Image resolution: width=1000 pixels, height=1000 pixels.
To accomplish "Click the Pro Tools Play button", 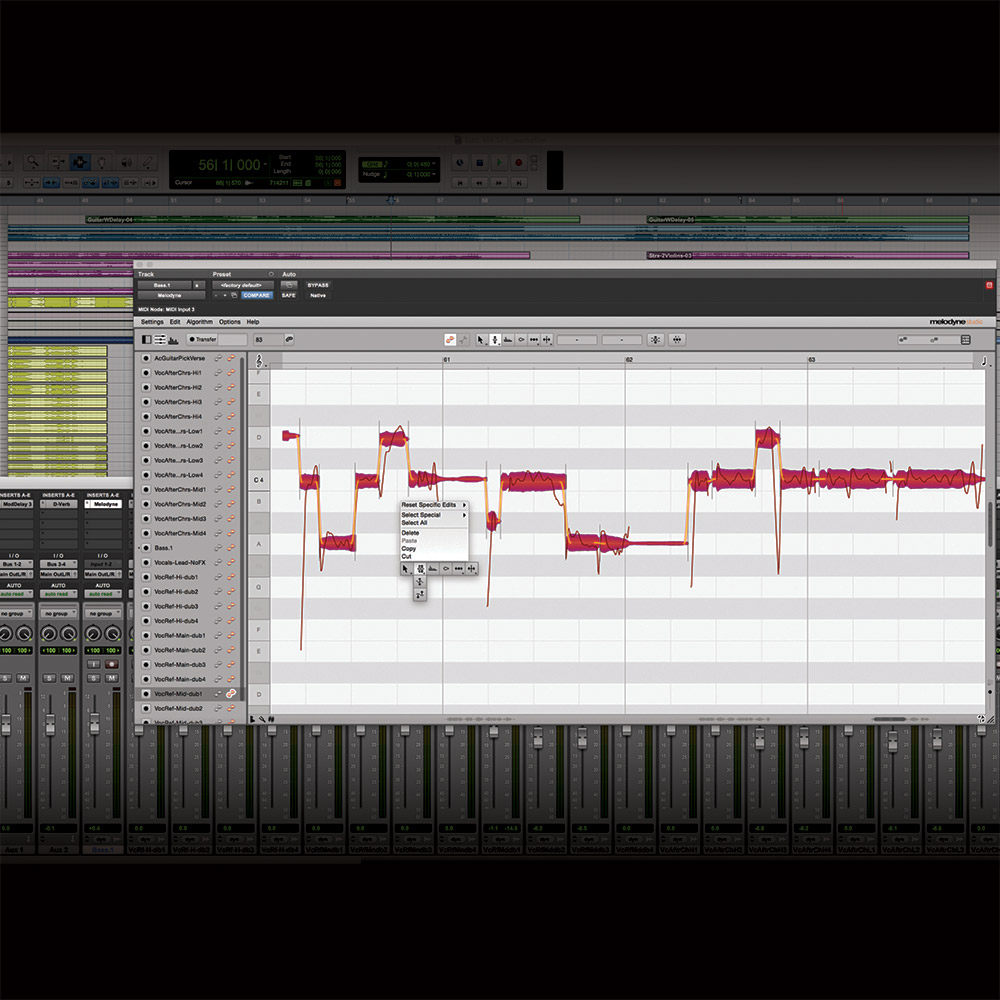I will (499, 163).
